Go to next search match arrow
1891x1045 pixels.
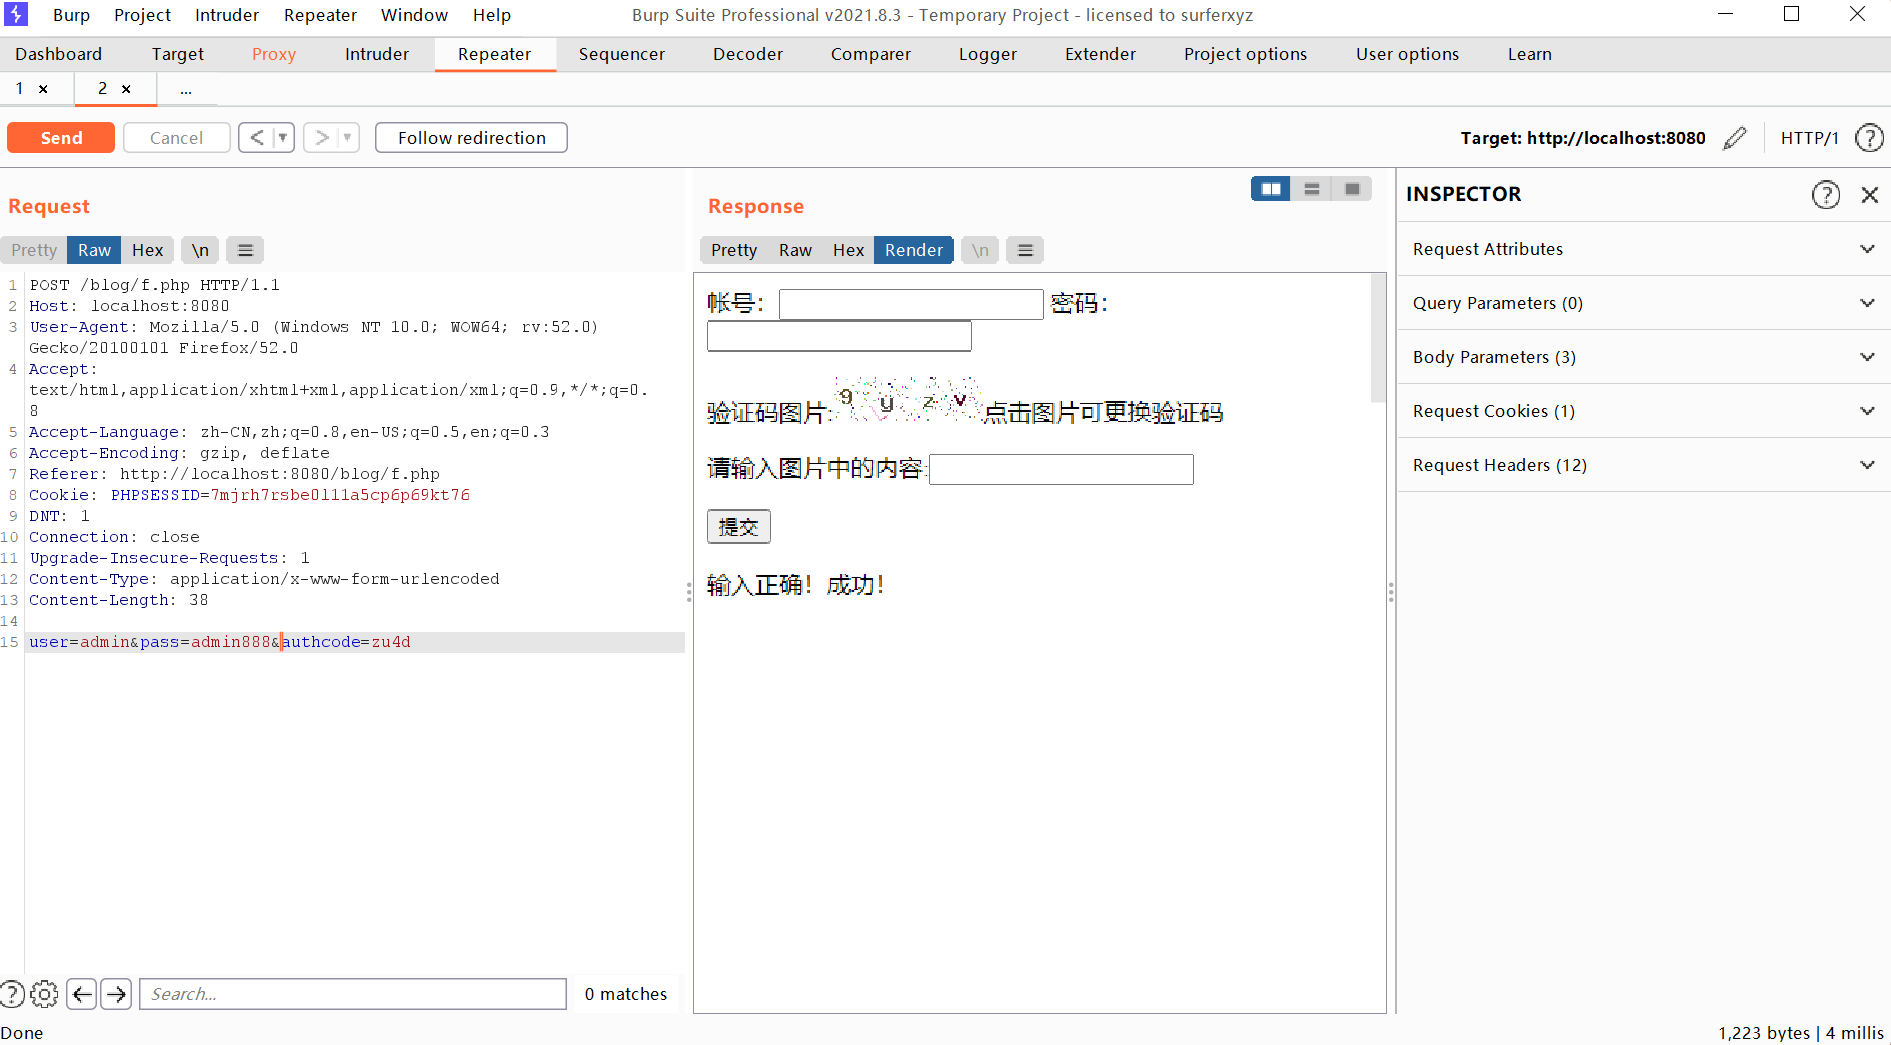[116, 994]
